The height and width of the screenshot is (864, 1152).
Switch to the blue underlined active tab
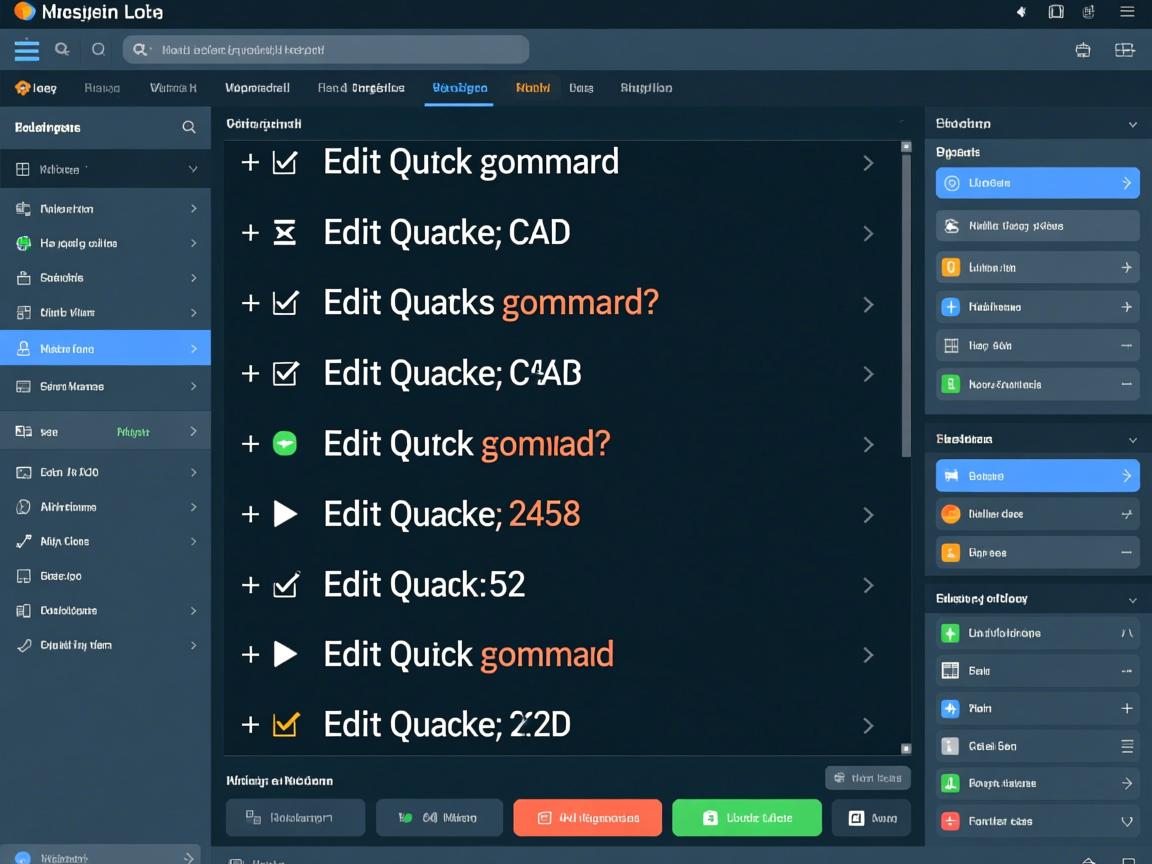[x=459, y=88]
